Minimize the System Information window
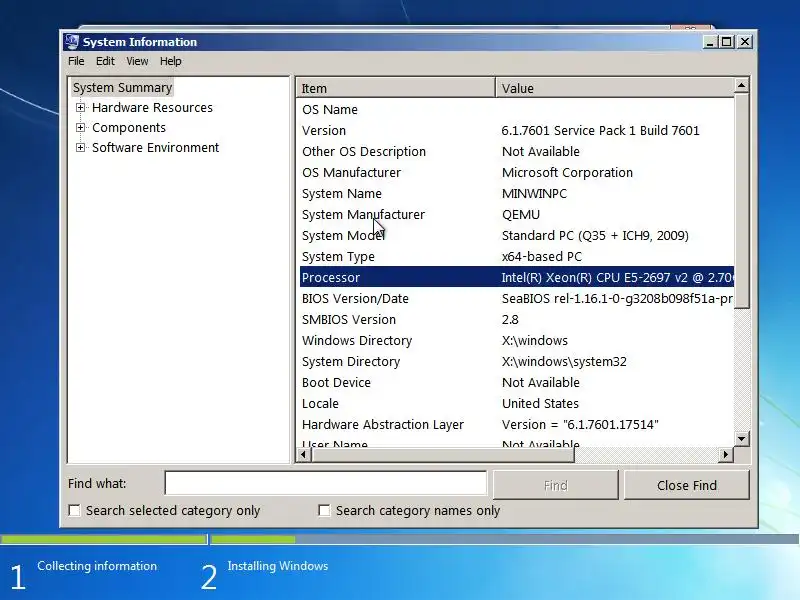800x600 pixels. (710, 42)
